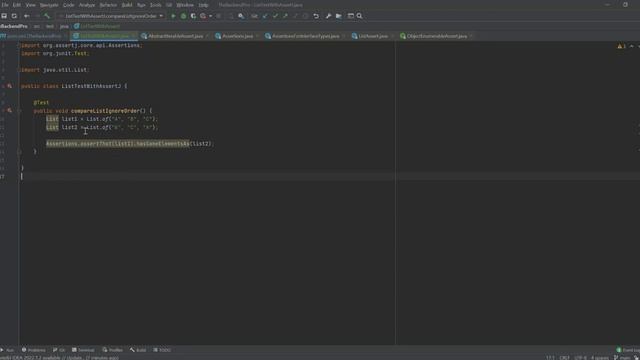Switch to the Assertions.java tab
This screenshot has width=640, height=360.
pyautogui.click(x=237, y=36)
